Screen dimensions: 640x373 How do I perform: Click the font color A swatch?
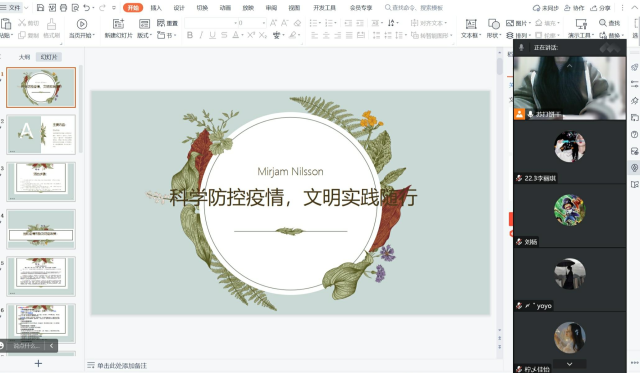pyautogui.click(x=236, y=35)
